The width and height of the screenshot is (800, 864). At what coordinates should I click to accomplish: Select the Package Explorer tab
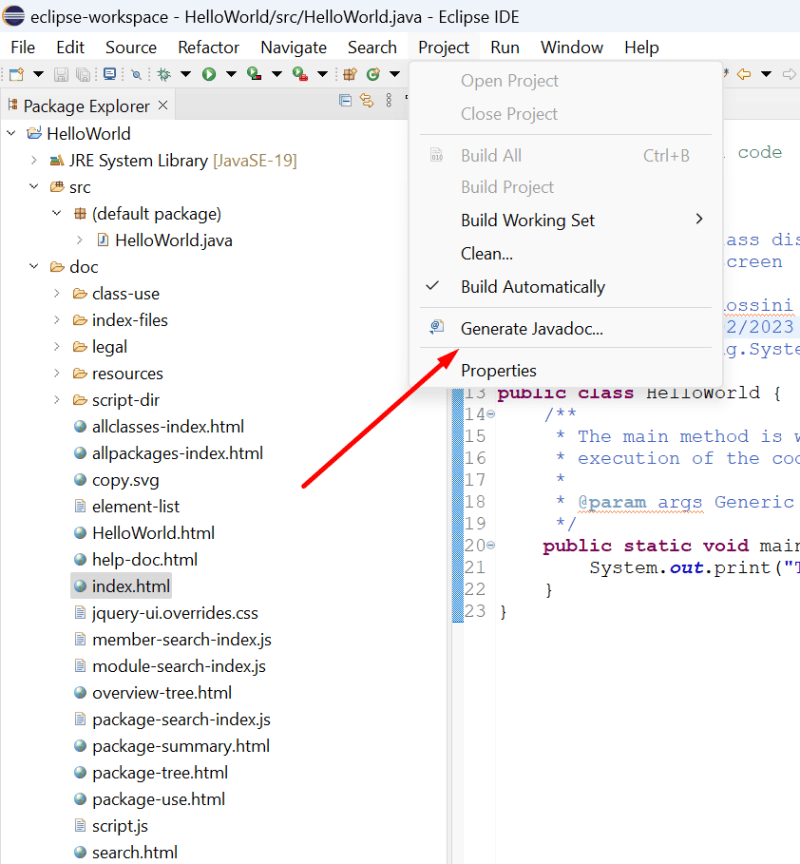(x=87, y=106)
